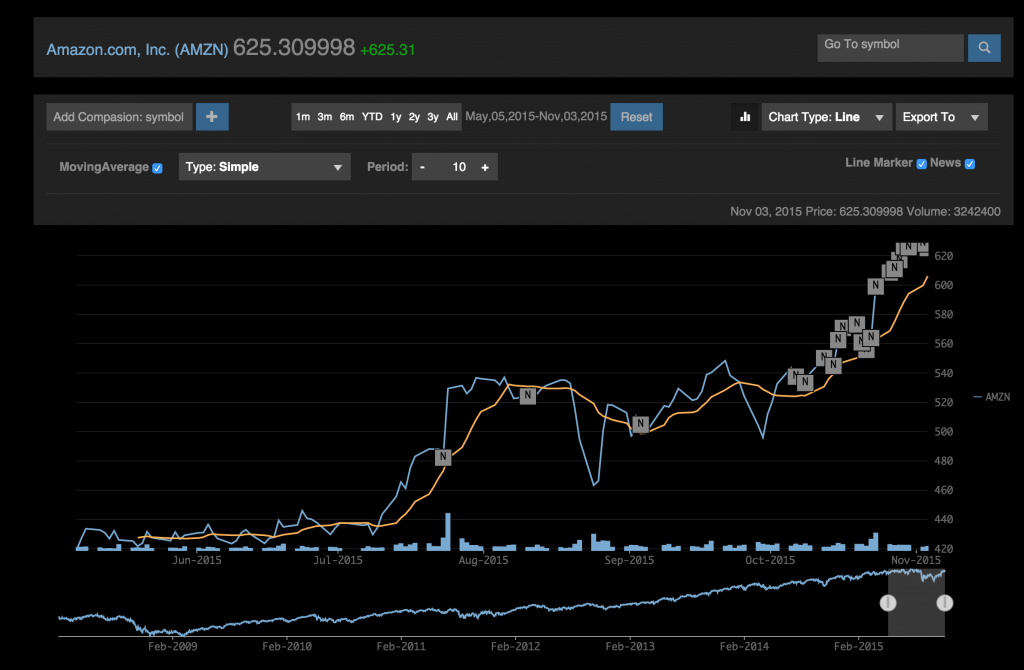The height and width of the screenshot is (670, 1024).
Task: Open the Export To dropdown
Action: [941, 117]
